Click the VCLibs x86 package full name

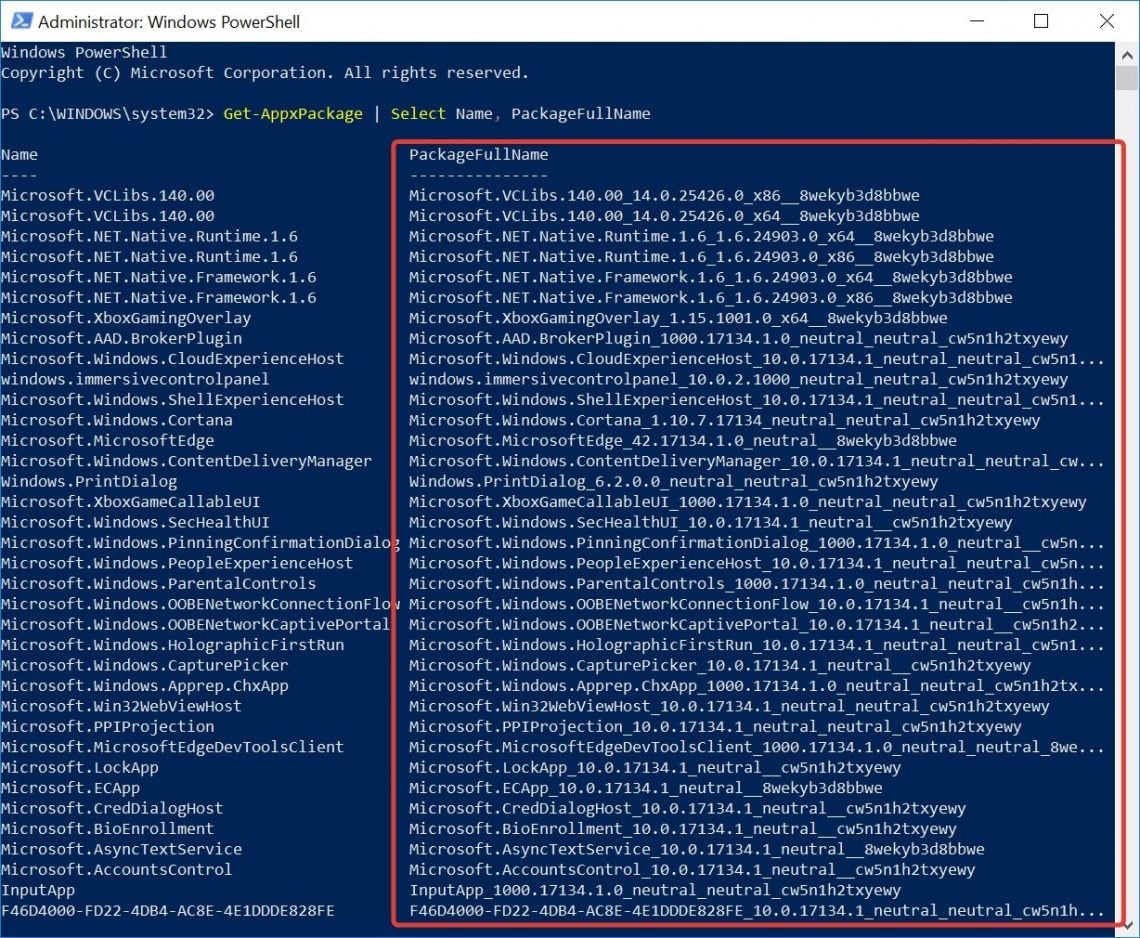pyautogui.click(x=664, y=196)
